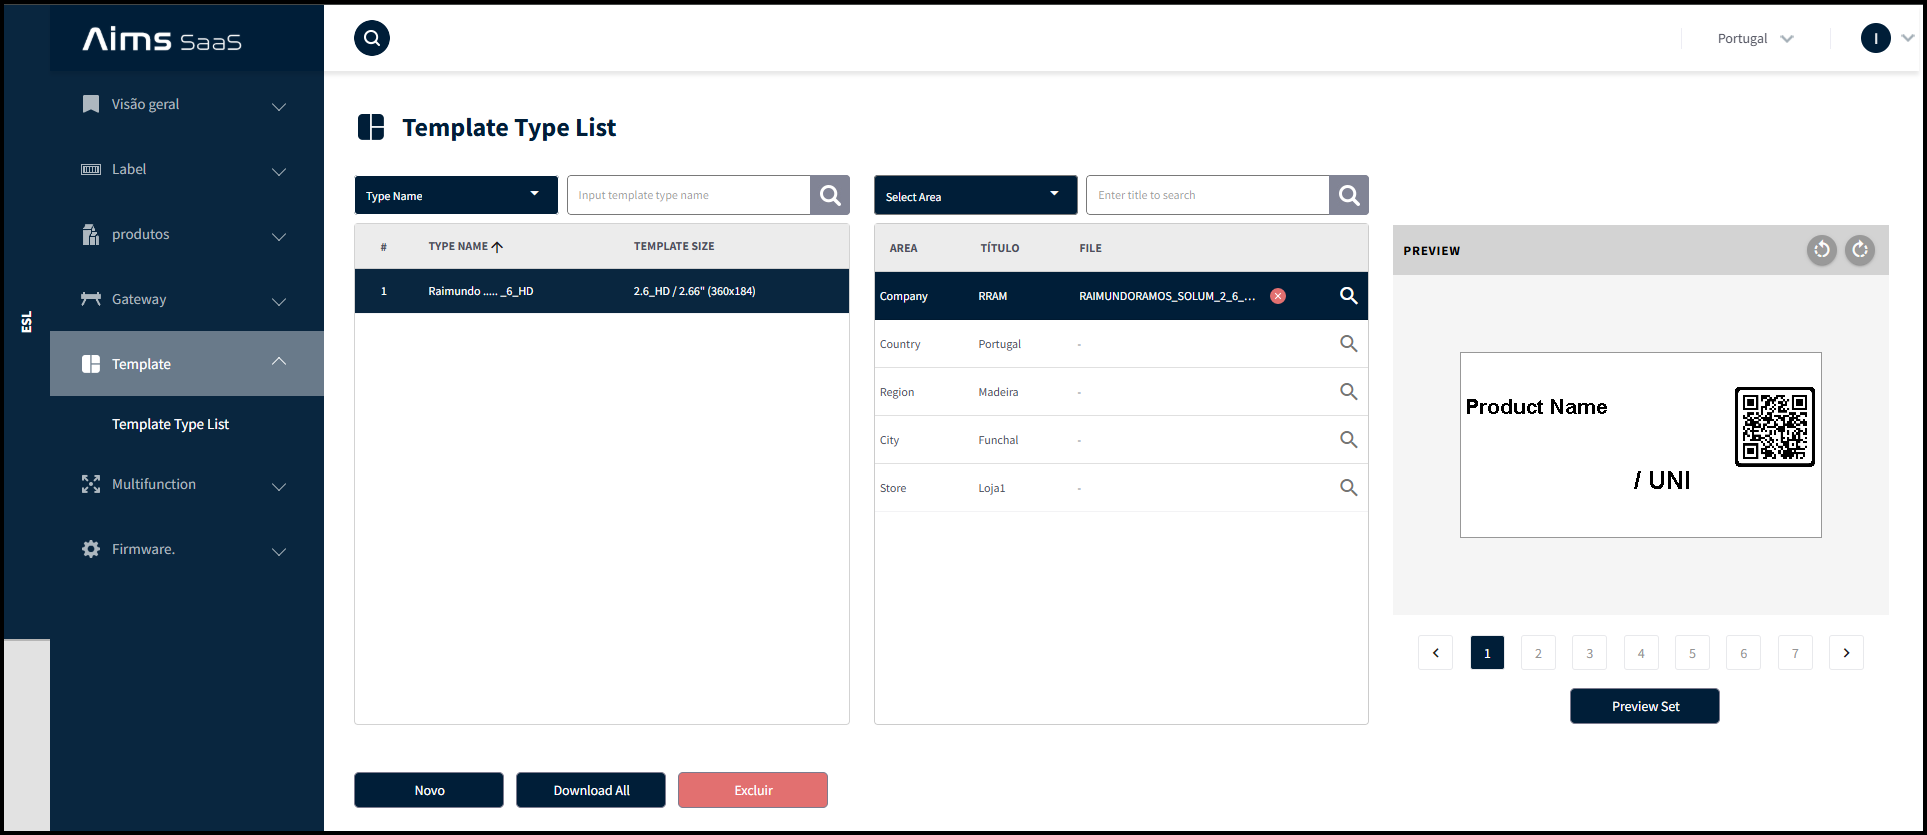Click the title search magnifier button
The width and height of the screenshot is (1927, 835).
coord(1349,195)
